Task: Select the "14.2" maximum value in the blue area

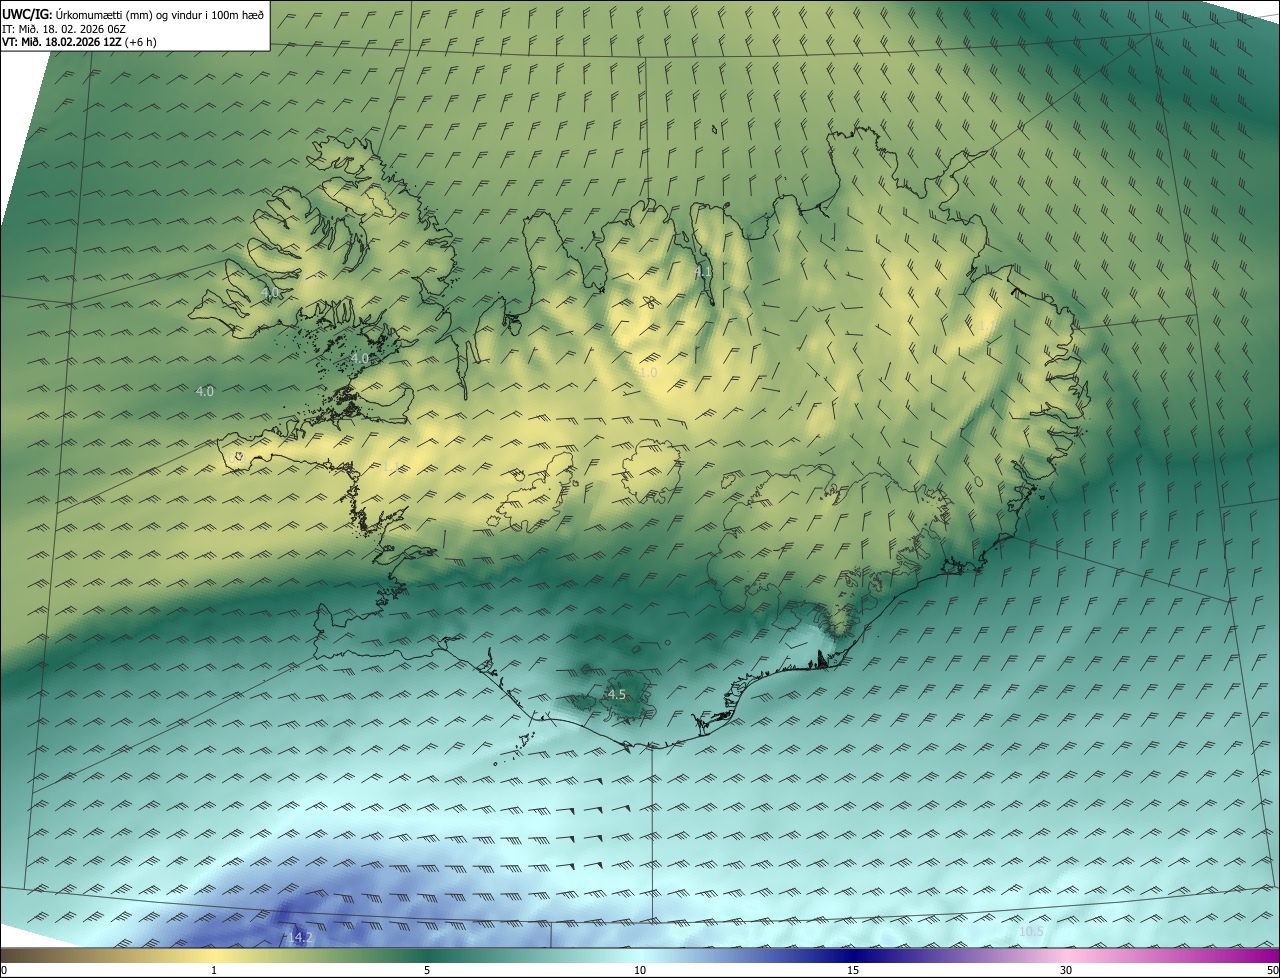Action: pos(299,937)
